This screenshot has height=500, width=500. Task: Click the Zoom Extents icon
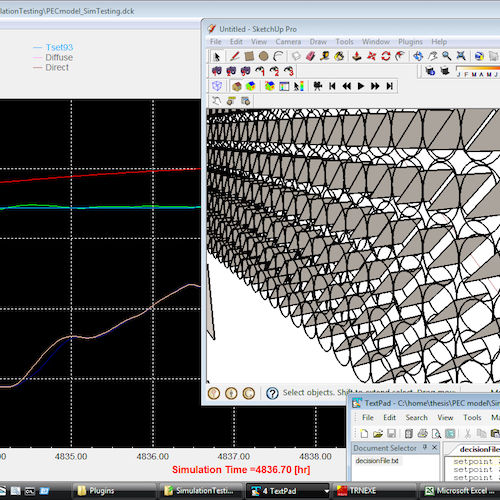coord(461,56)
